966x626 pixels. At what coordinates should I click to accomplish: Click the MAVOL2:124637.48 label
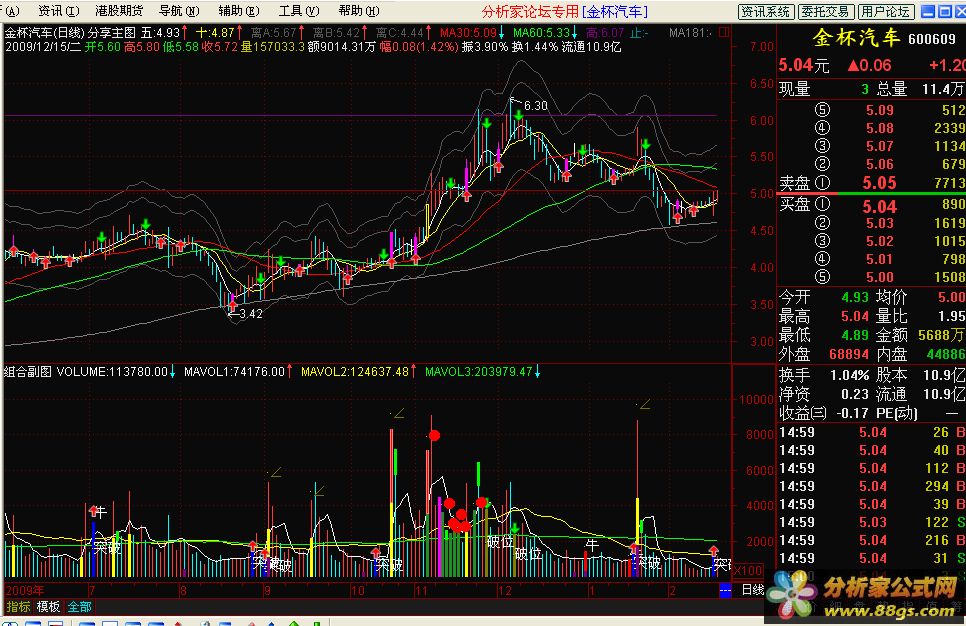355,372
